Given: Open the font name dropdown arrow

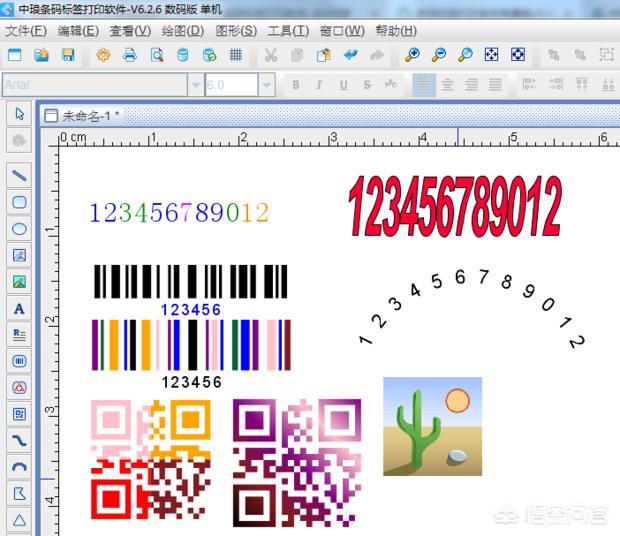Looking at the screenshot, I should [195, 85].
